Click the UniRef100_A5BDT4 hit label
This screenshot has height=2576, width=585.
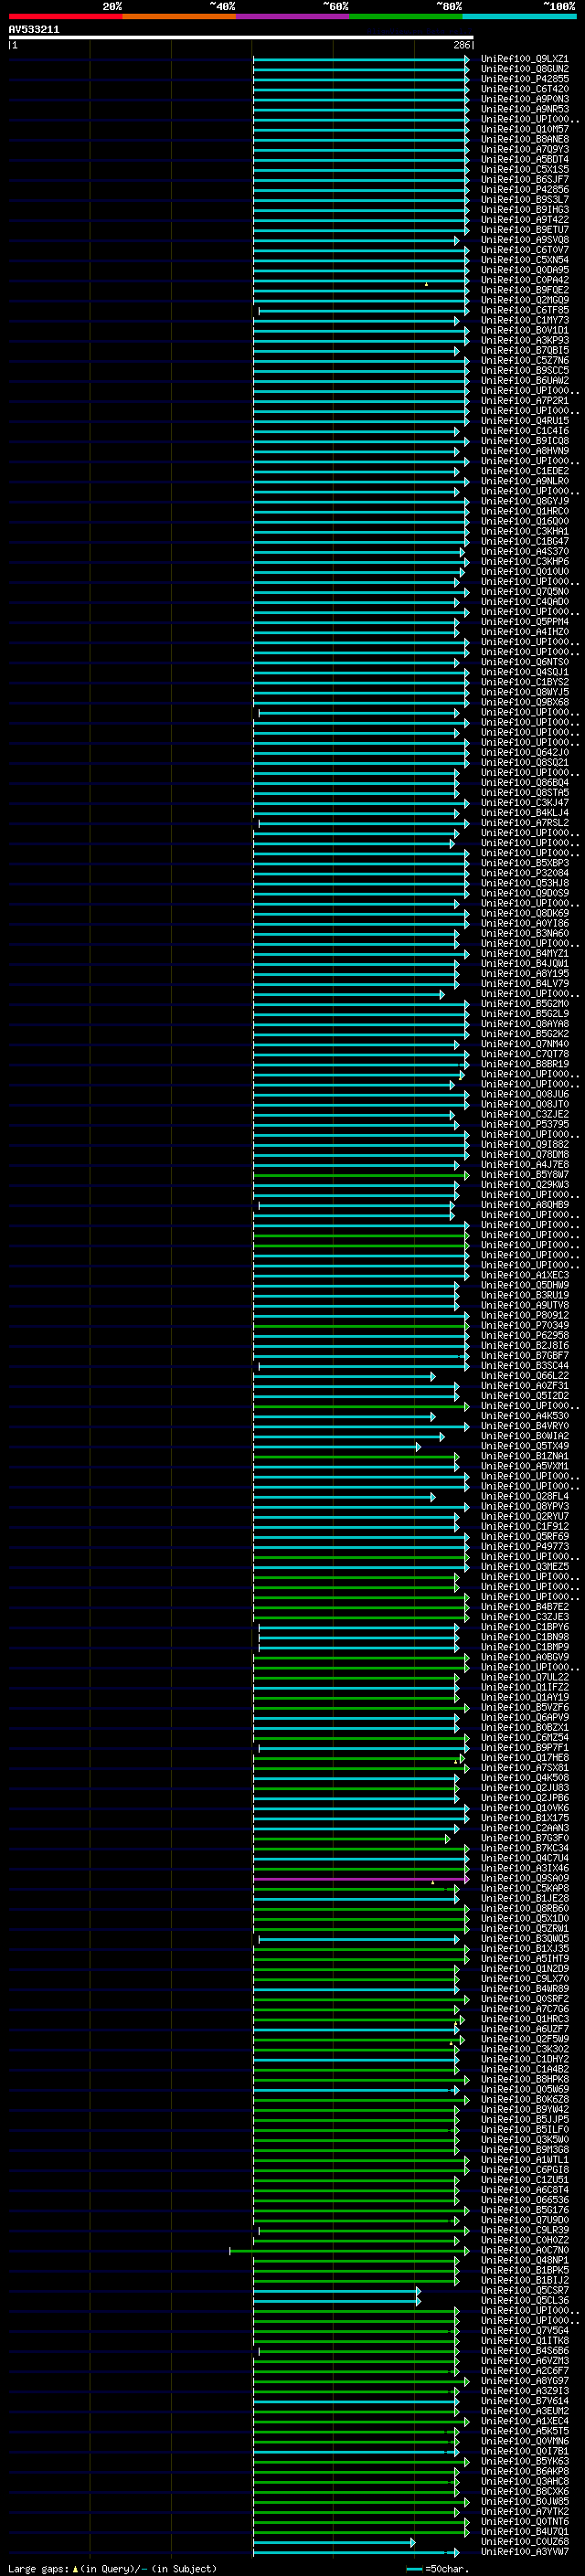[524, 160]
